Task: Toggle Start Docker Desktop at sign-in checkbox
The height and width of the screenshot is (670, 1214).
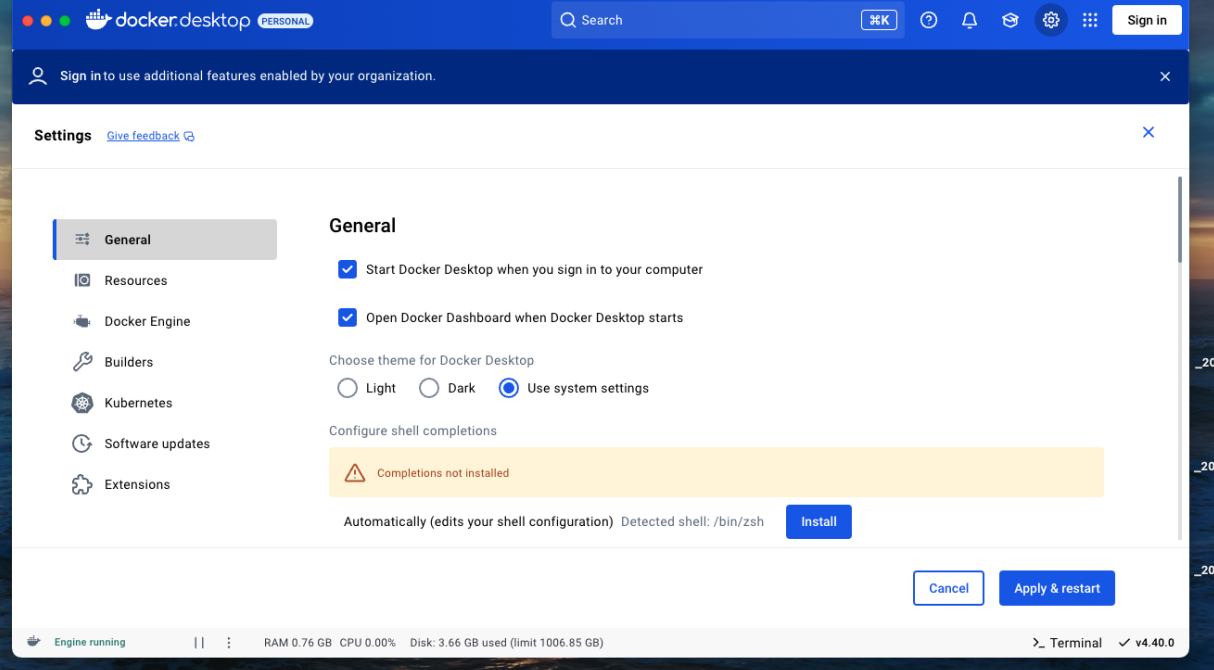Action: 347,269
